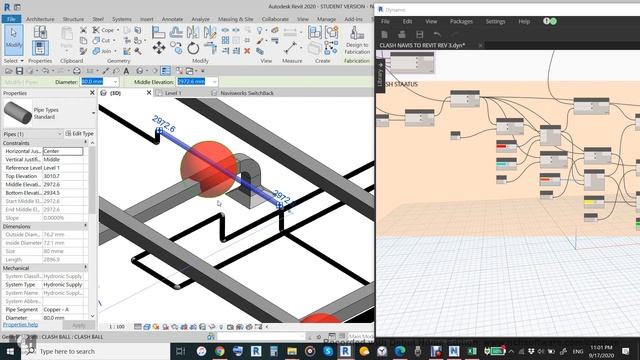Click the red Delete X icon
This screenshot has width=640, height=360.
(247, 51)
